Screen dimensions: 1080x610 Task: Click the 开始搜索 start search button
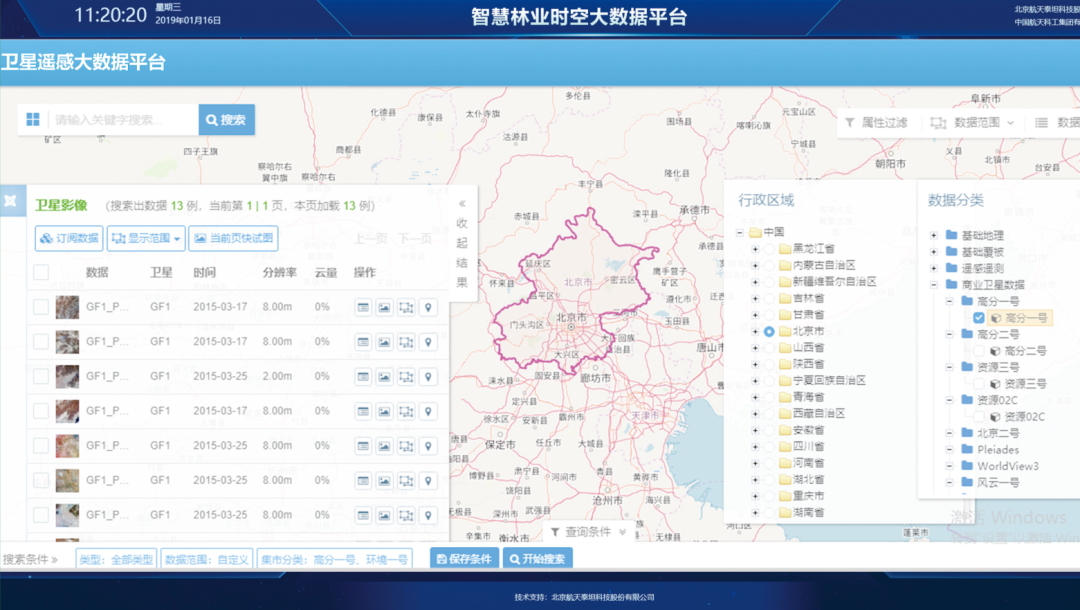[x=537, y=559]
